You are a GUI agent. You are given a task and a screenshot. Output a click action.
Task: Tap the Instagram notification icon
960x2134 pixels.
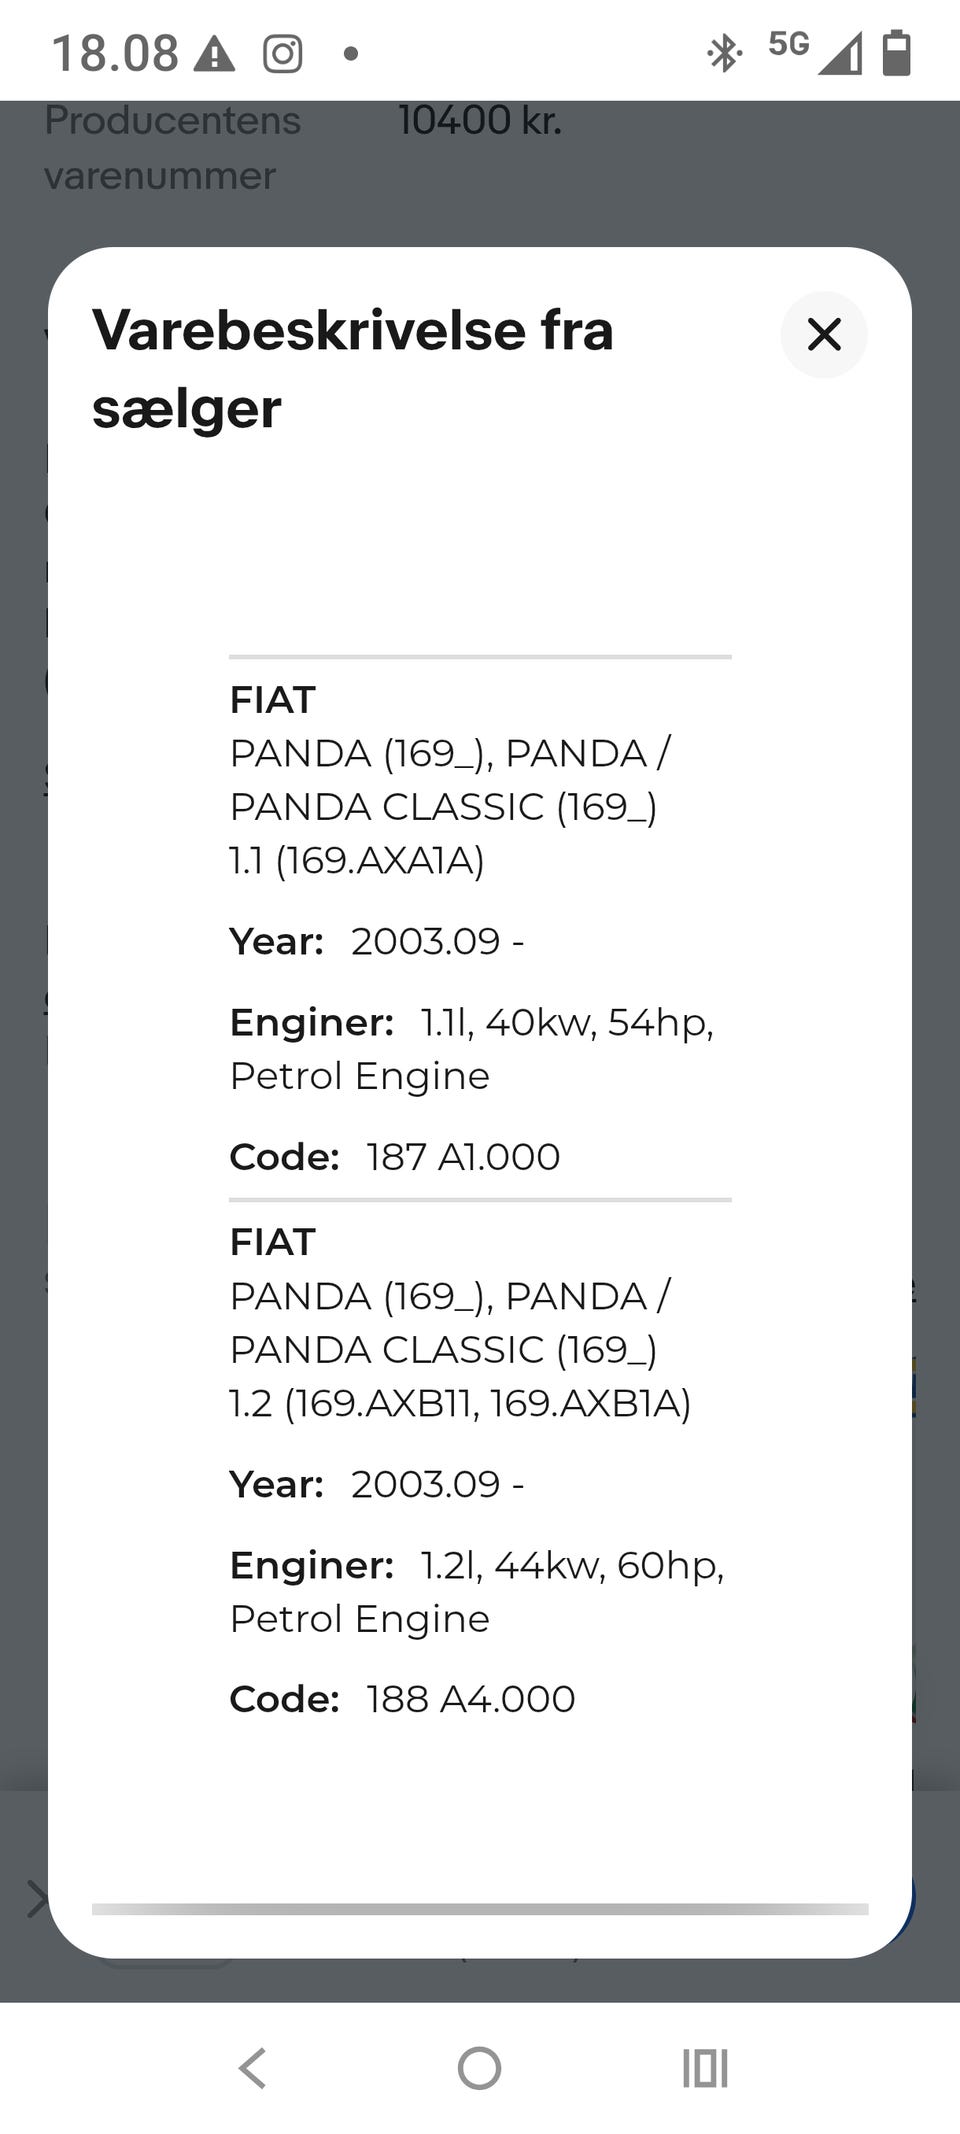coord(282,54)
